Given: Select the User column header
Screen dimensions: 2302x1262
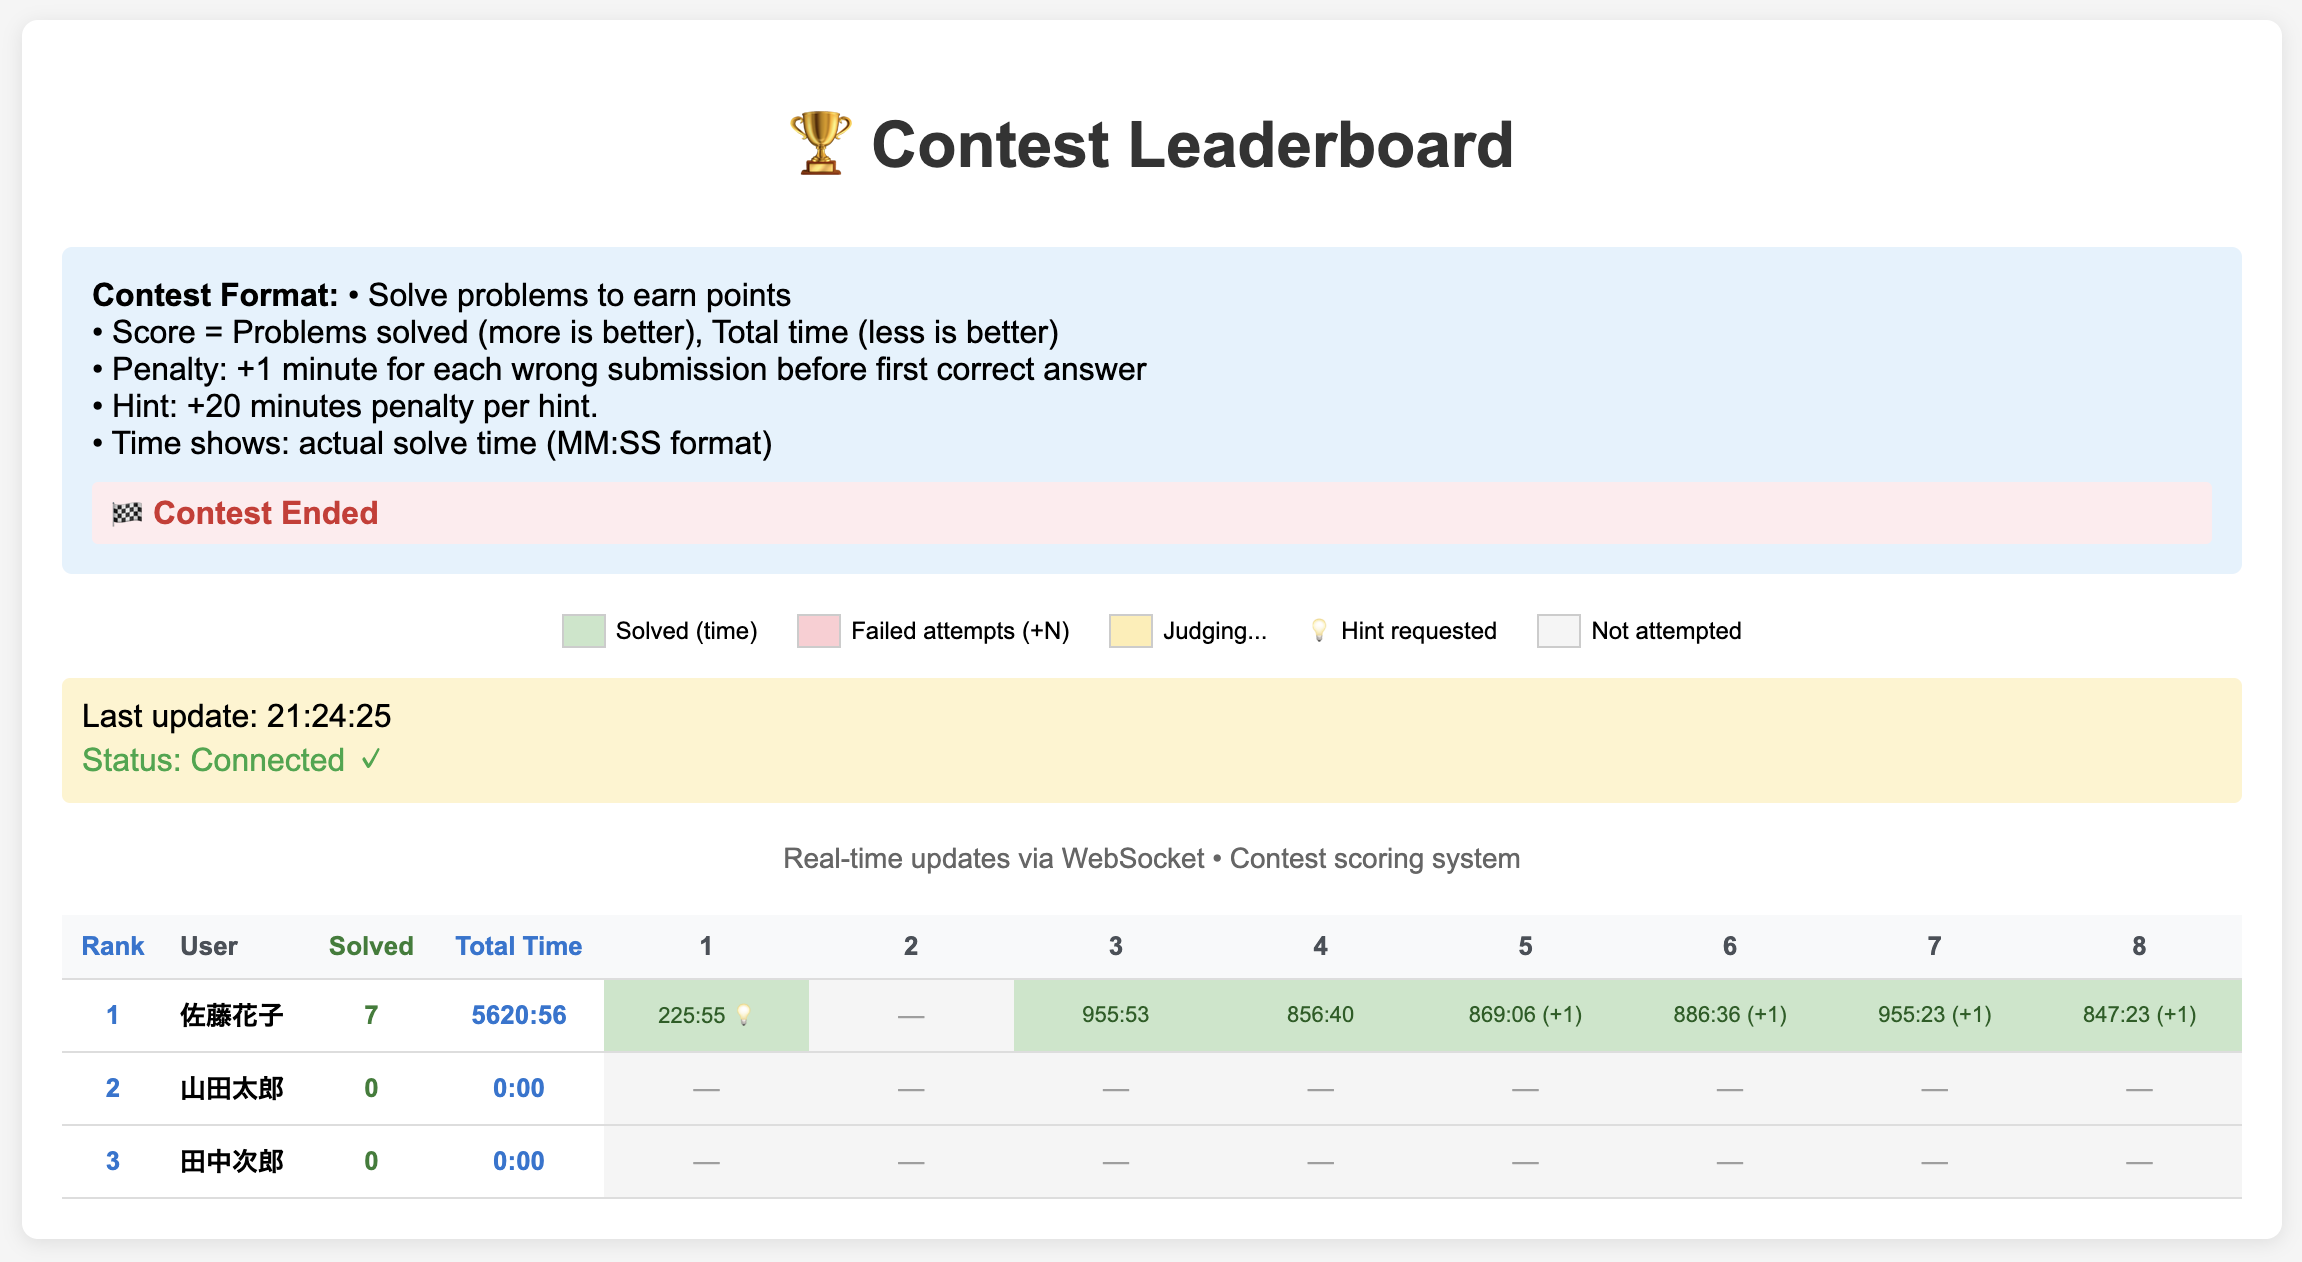Looking at the screenshot, I should click(208, 946).
